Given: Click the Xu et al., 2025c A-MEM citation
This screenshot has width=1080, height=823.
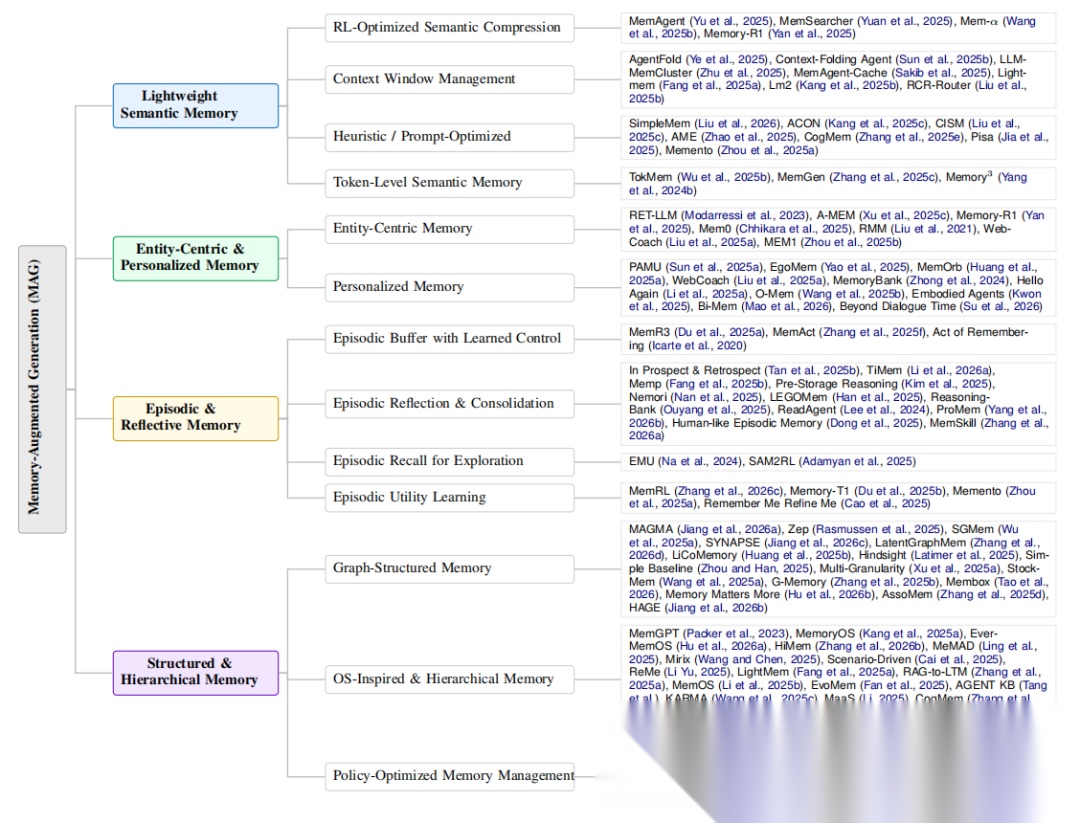Looking at the screenshot, I should (x=906, y=216).
